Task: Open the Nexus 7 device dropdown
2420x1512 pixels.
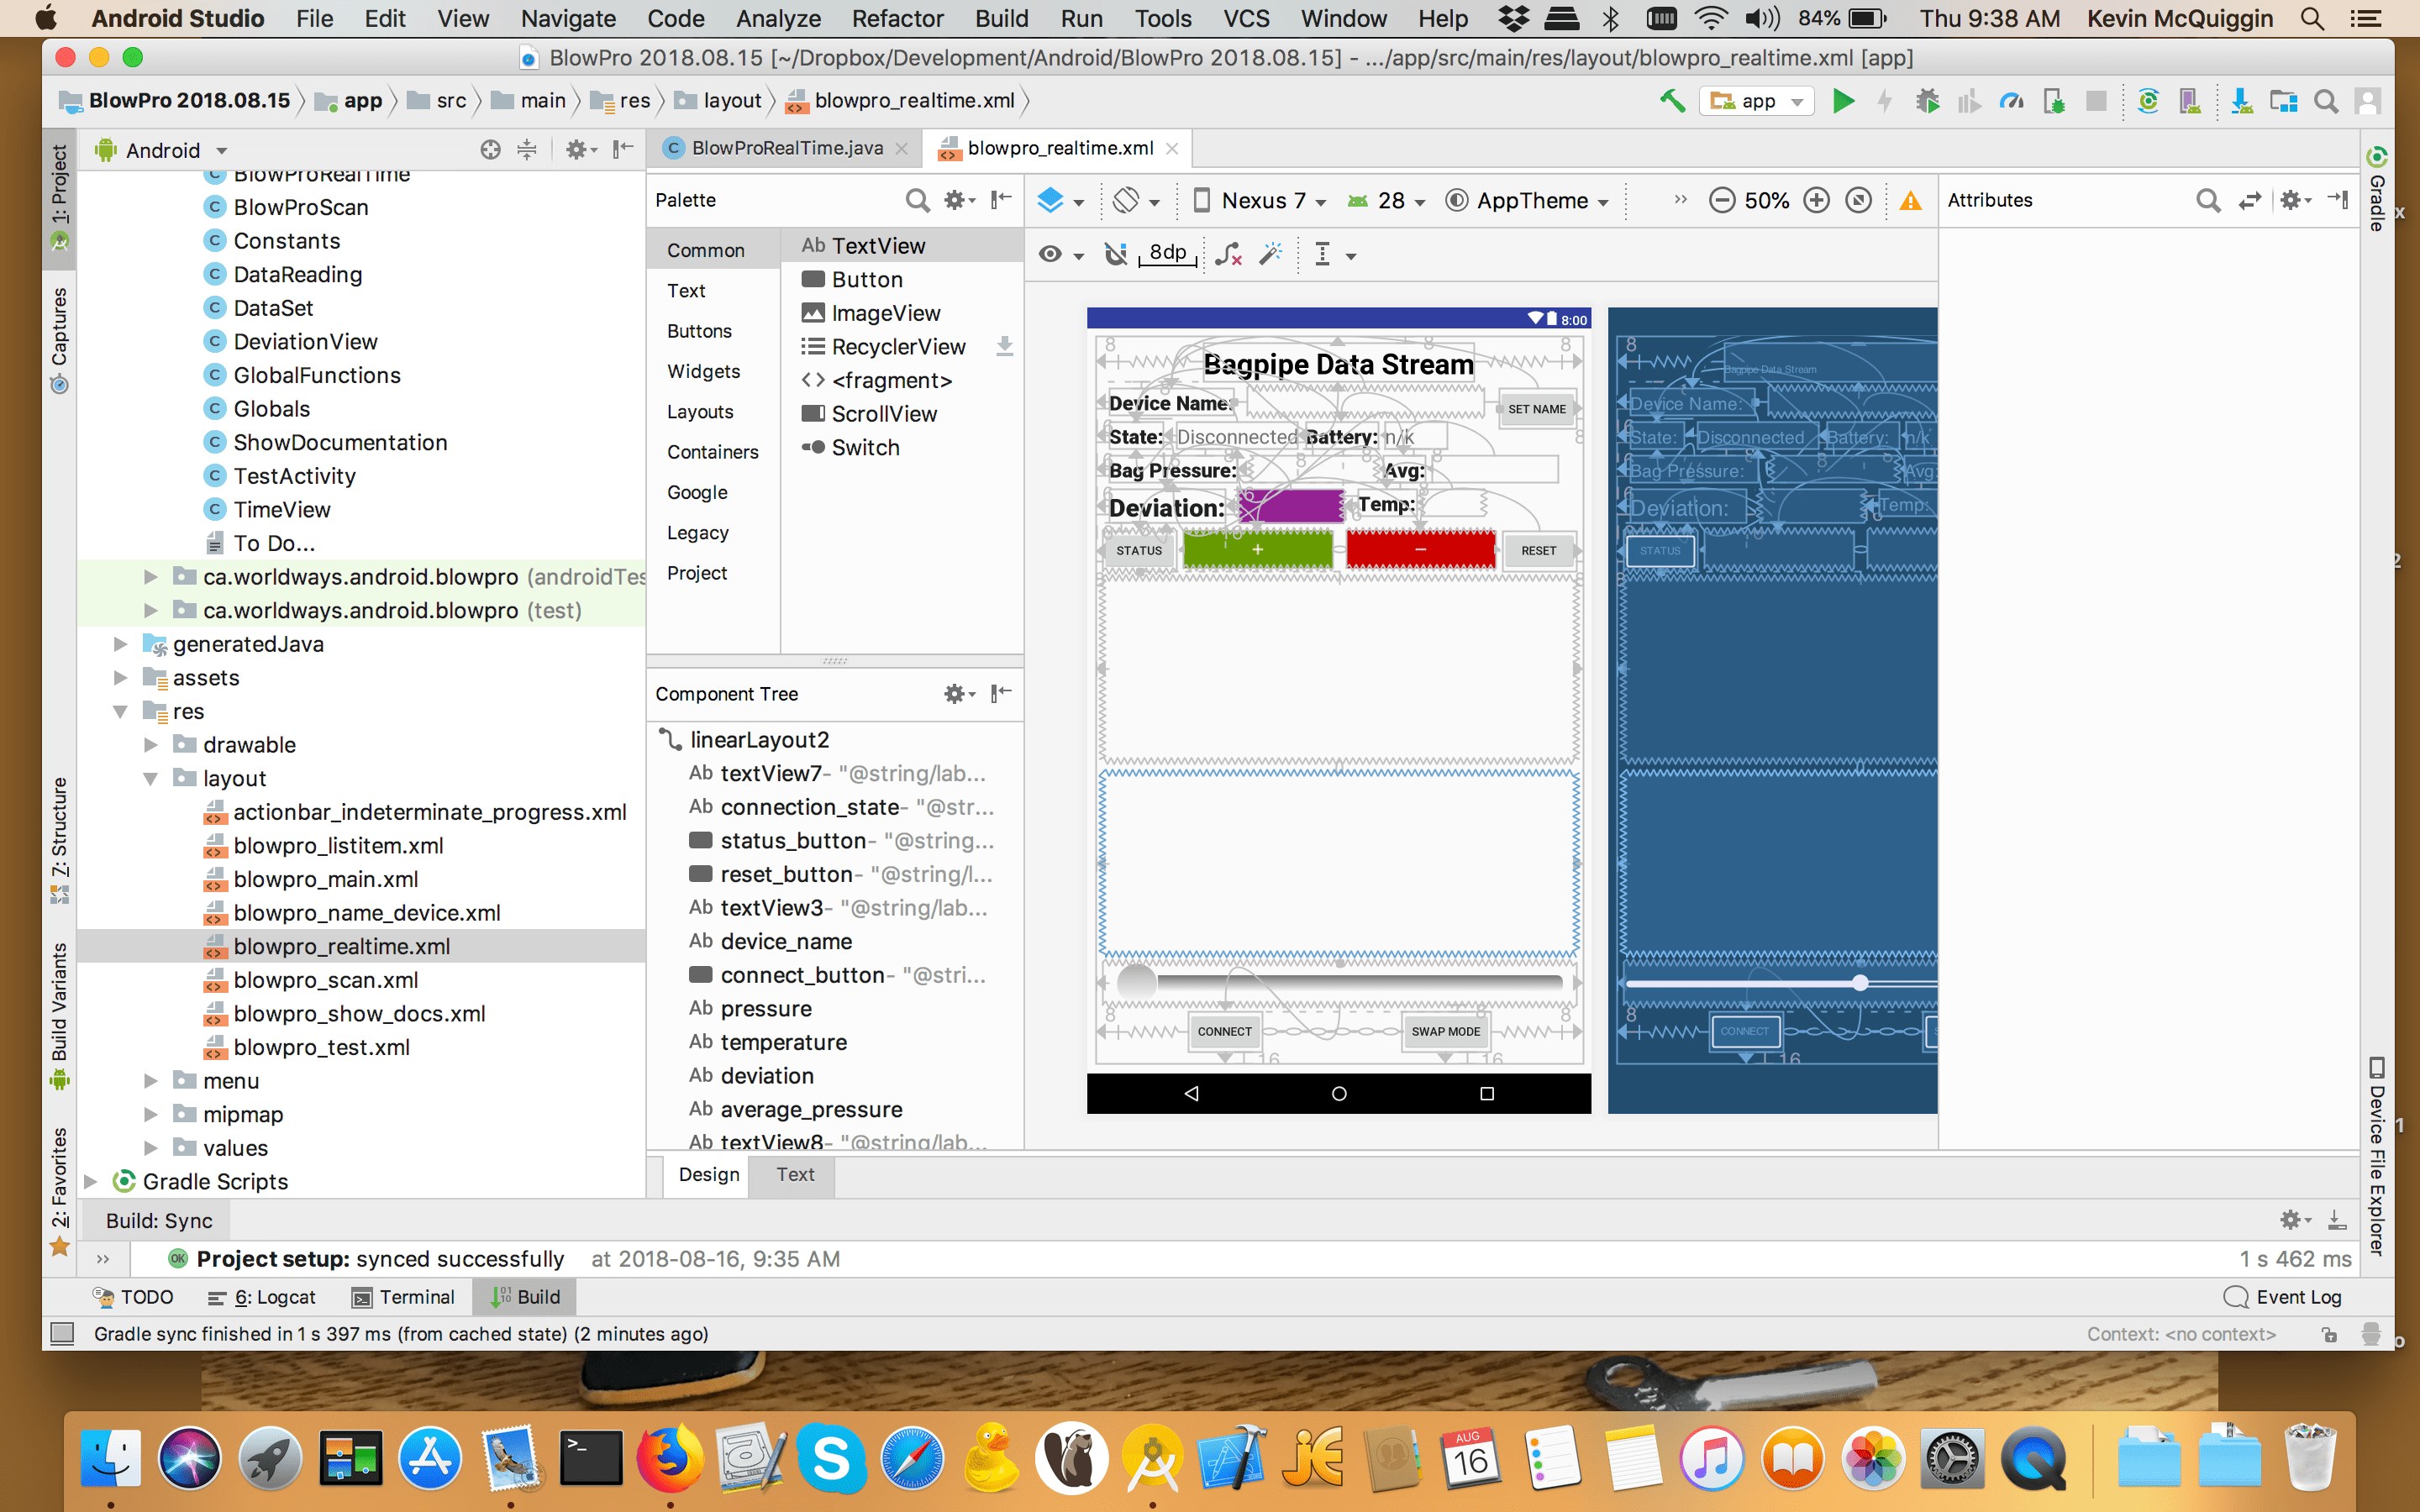Action: (x=1259, y=200)
